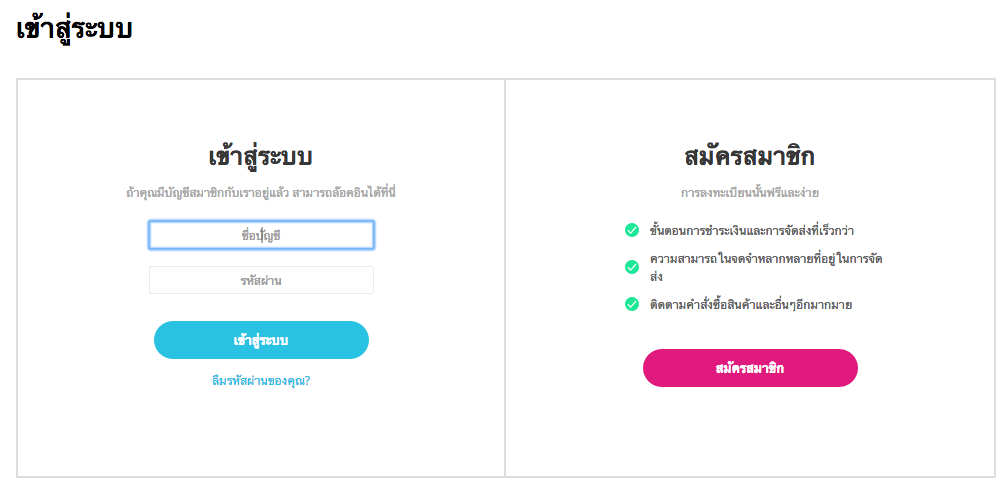Click into the รหัสผ่าน password field
The image size is (1004, 489).
pyautogui.click(x=261, y=280)
